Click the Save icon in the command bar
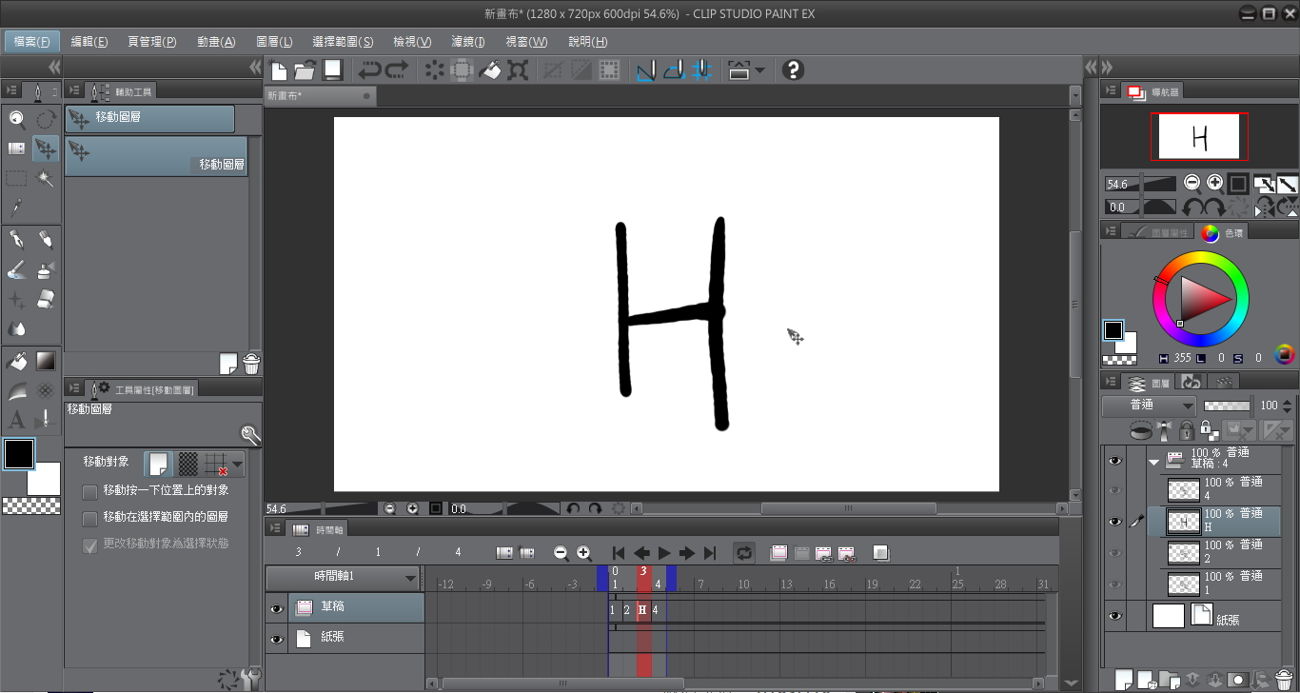 coord(333,70)
